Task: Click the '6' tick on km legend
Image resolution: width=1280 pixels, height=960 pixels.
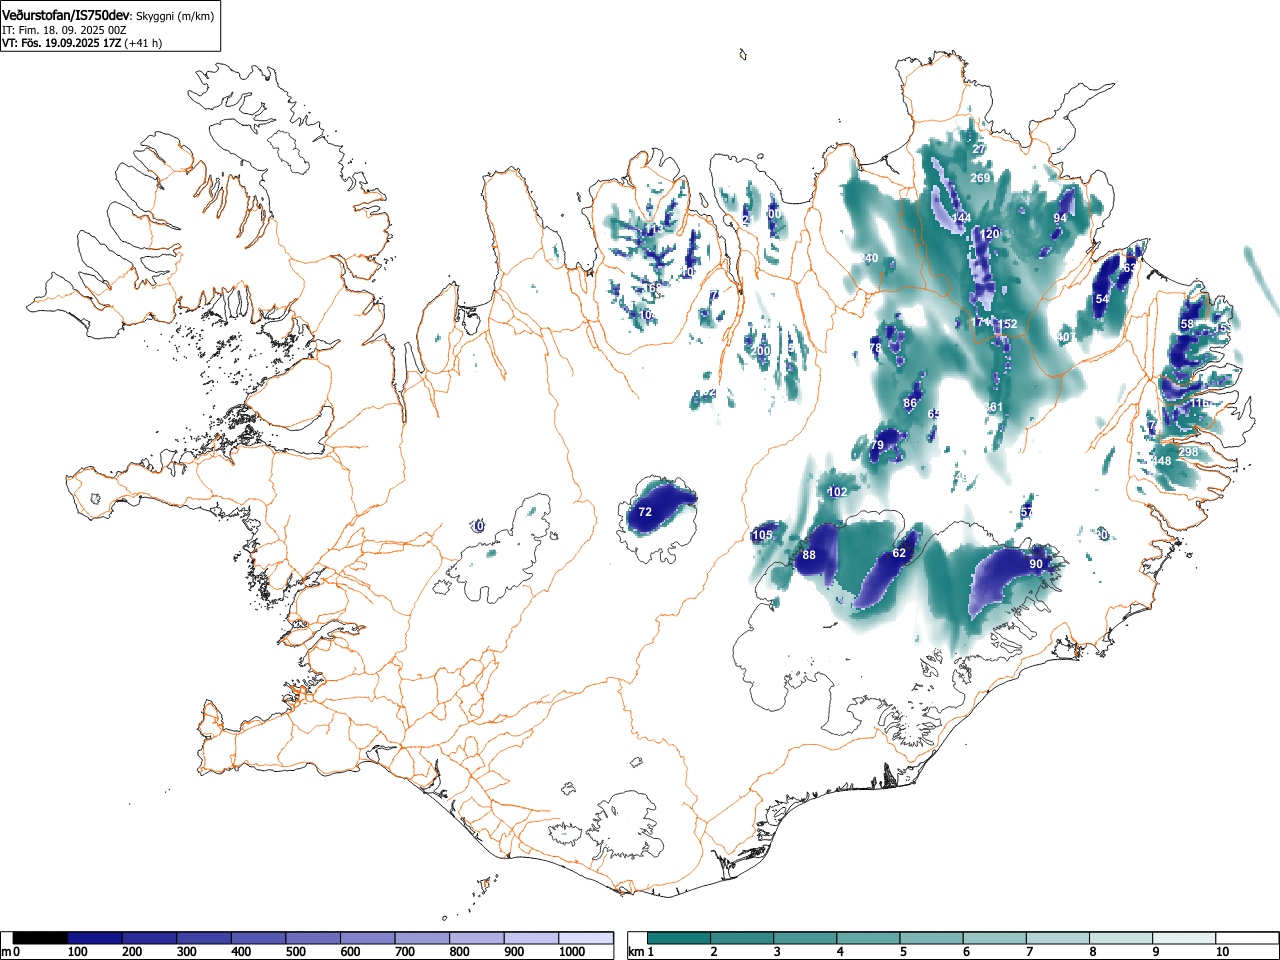Action: [x=966, y=952]
